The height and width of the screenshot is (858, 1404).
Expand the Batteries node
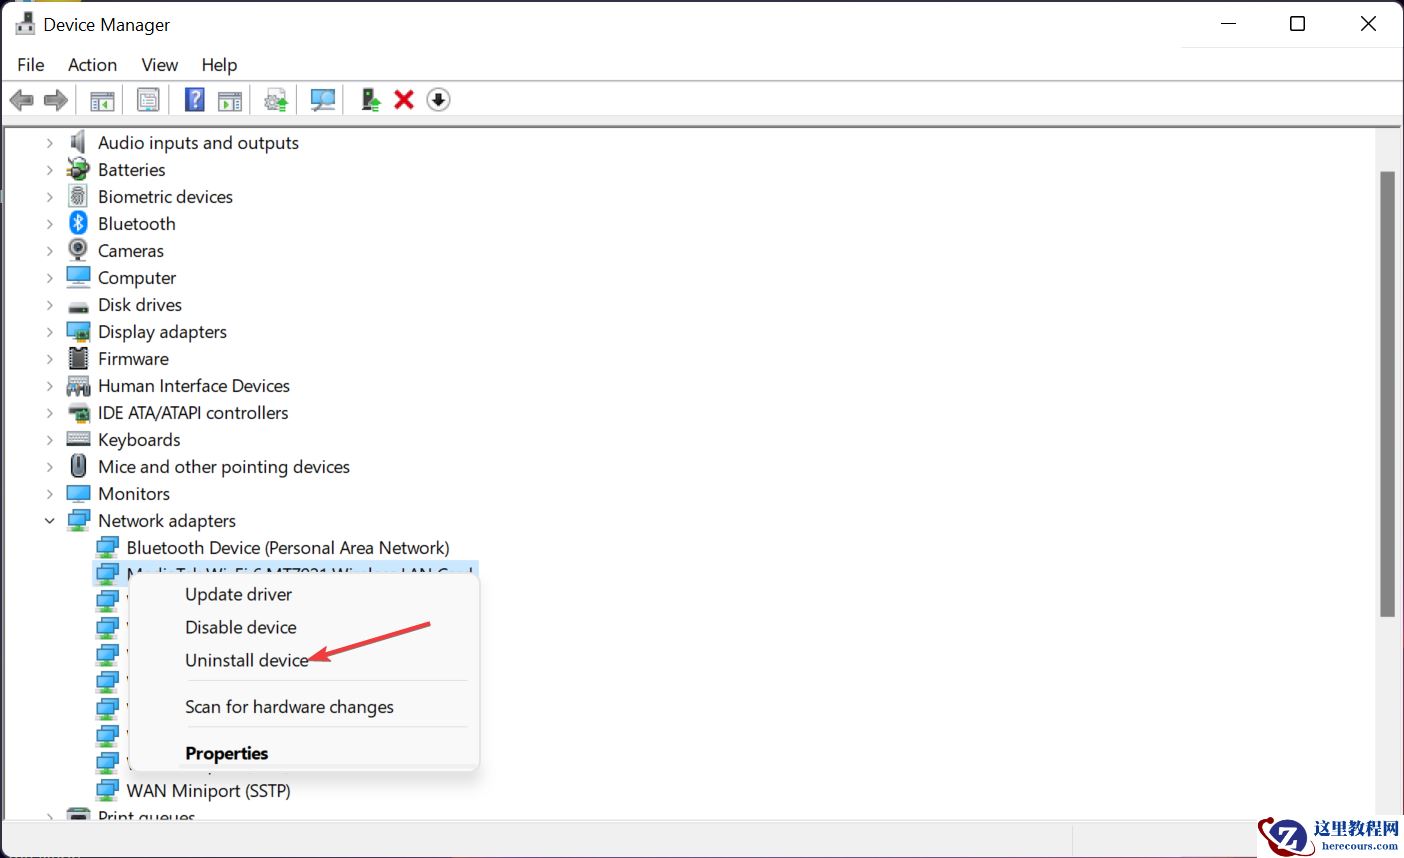click(x=50, y=170)
